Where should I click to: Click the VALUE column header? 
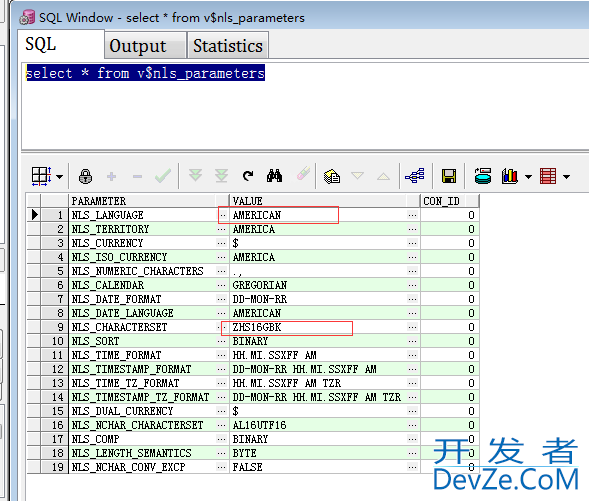click(x=325, y=201)
